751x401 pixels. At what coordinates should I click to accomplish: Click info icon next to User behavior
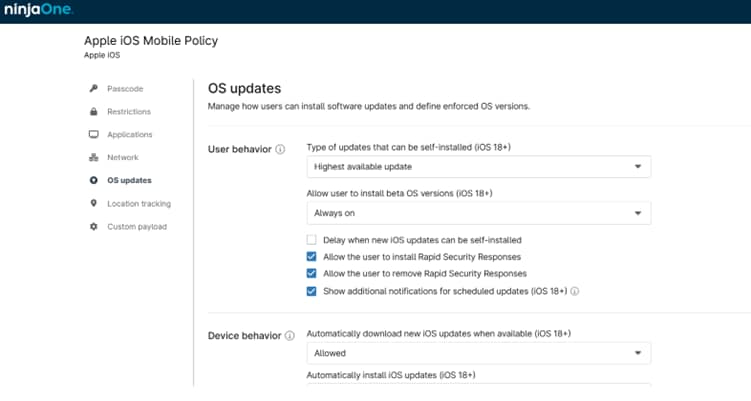coord(280,149)
